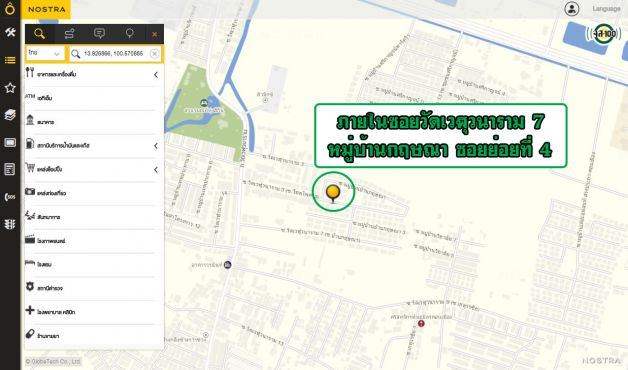This screenshot has height=370, width=628.
Task: Switch to the route directions tab
Action: [69, 34]
